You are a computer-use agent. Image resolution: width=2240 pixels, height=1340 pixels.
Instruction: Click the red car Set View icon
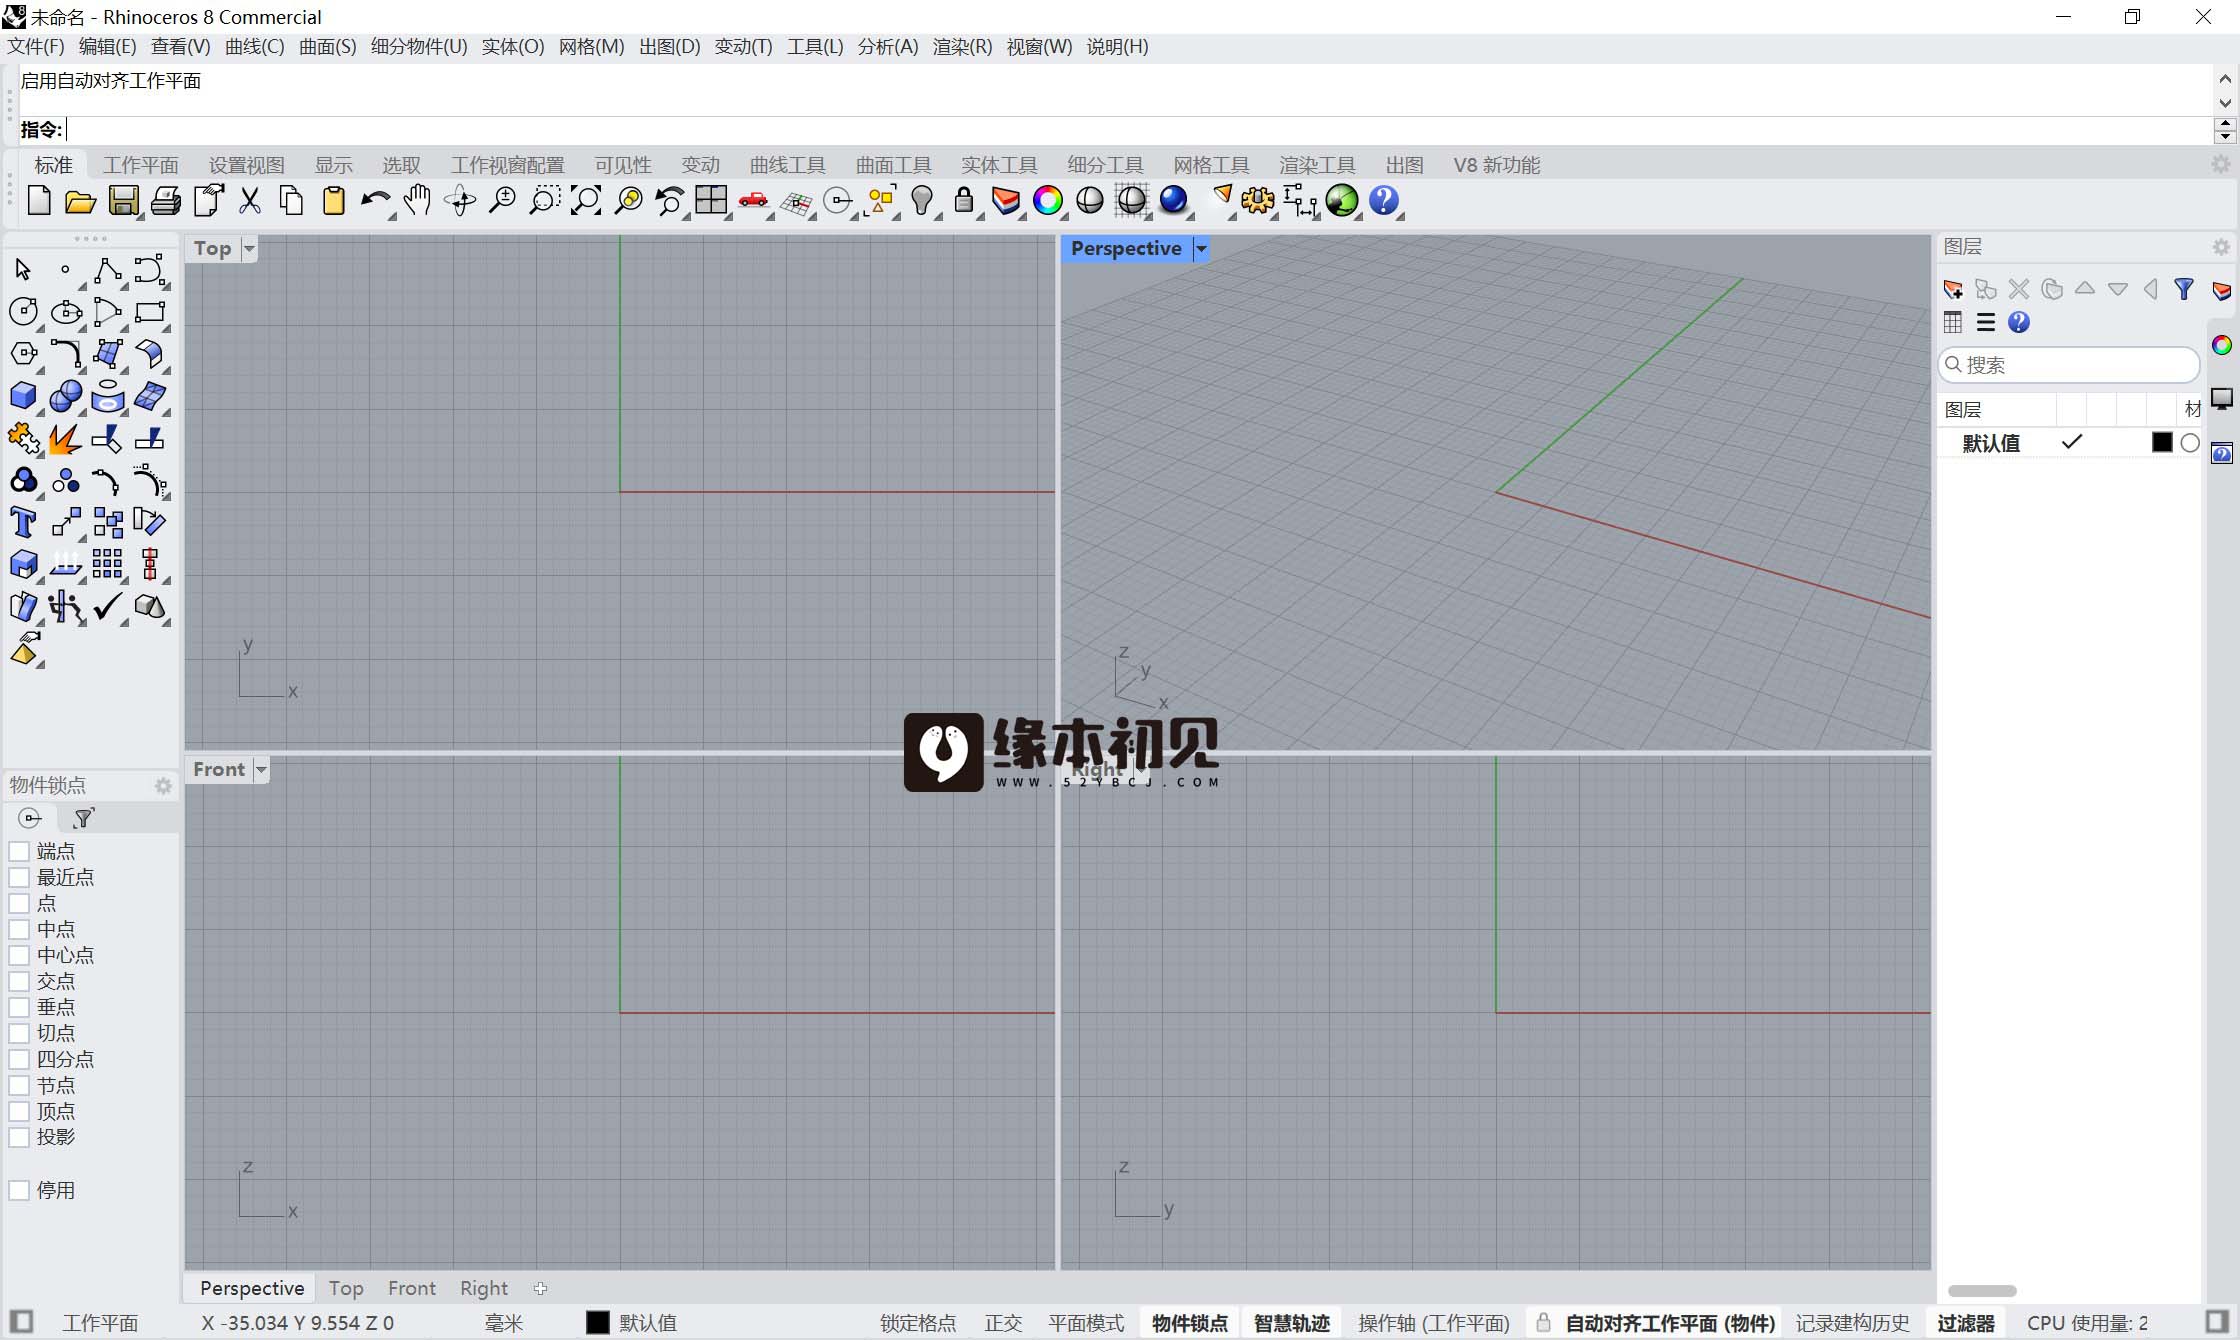click(x=753, y=201)
